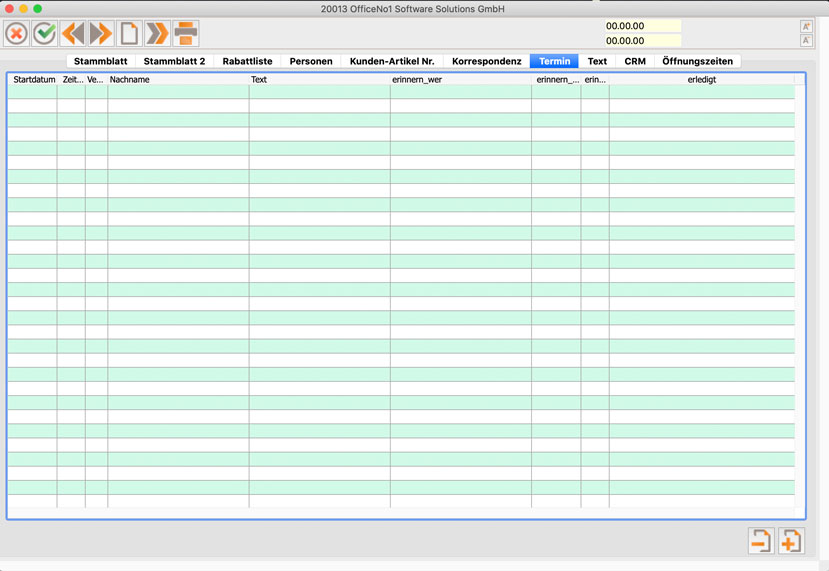The image size is (829, 571).
Task: Click the erinnern_... column header
Action: 556,79
